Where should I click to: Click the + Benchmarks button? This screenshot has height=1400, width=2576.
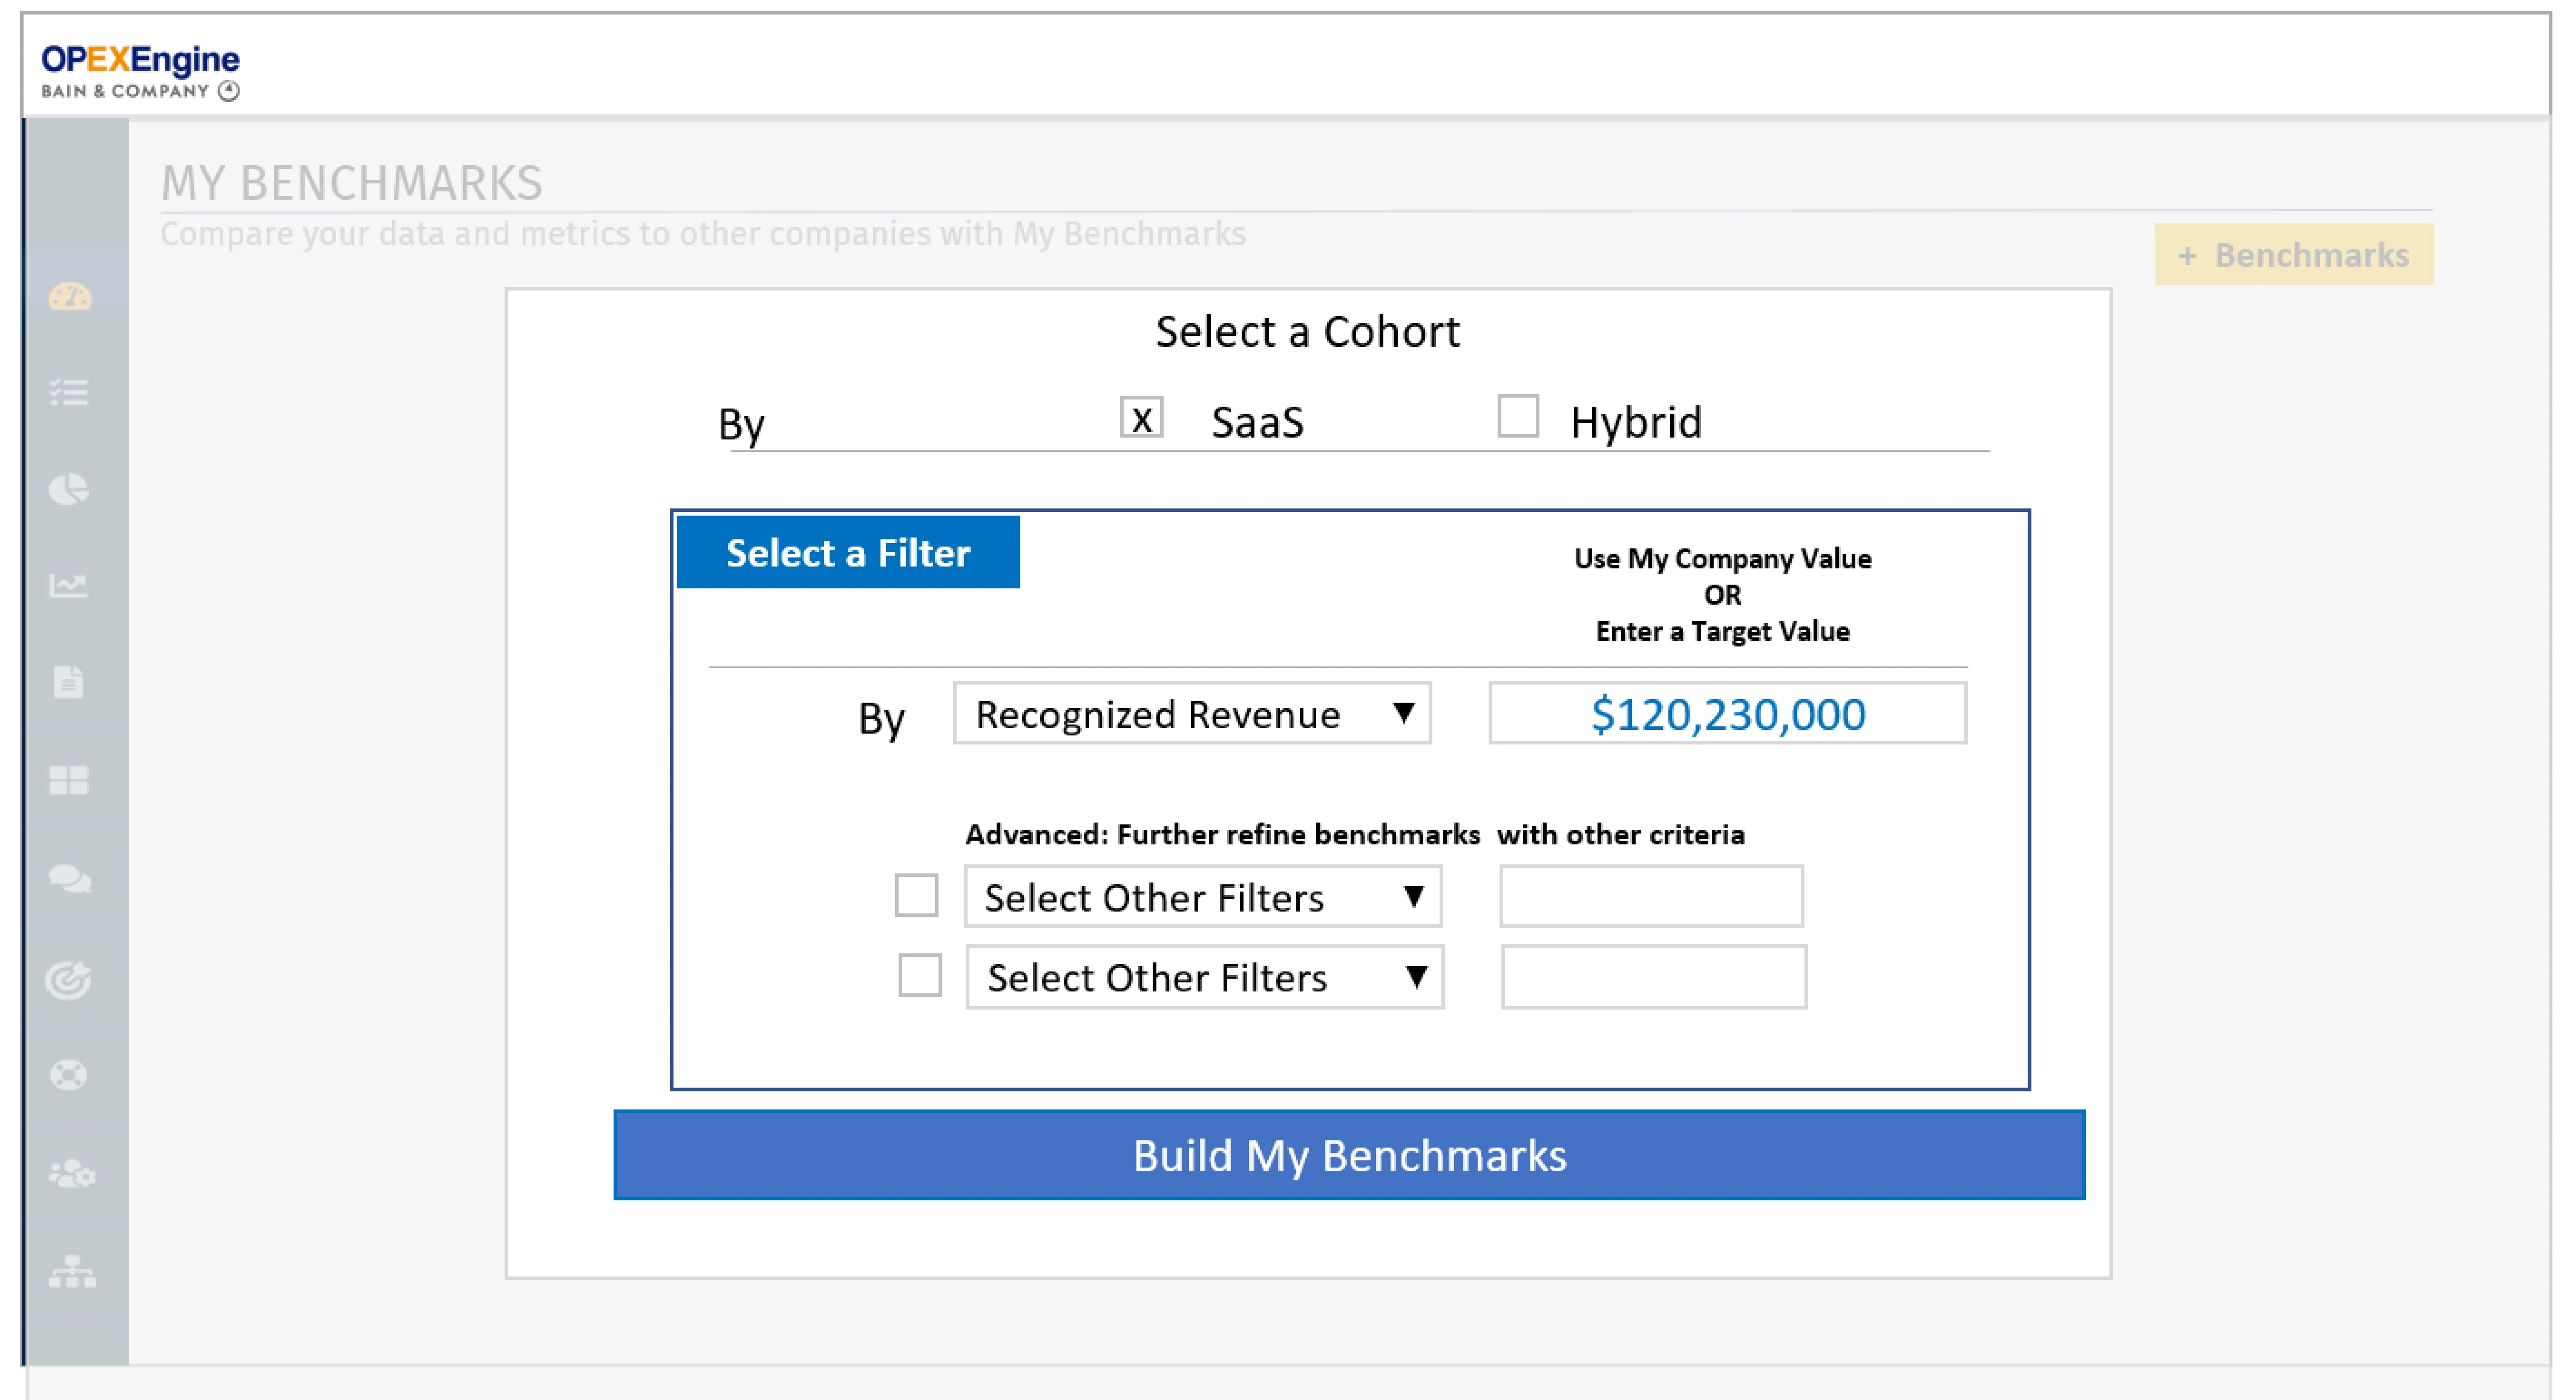[2294, 255]
